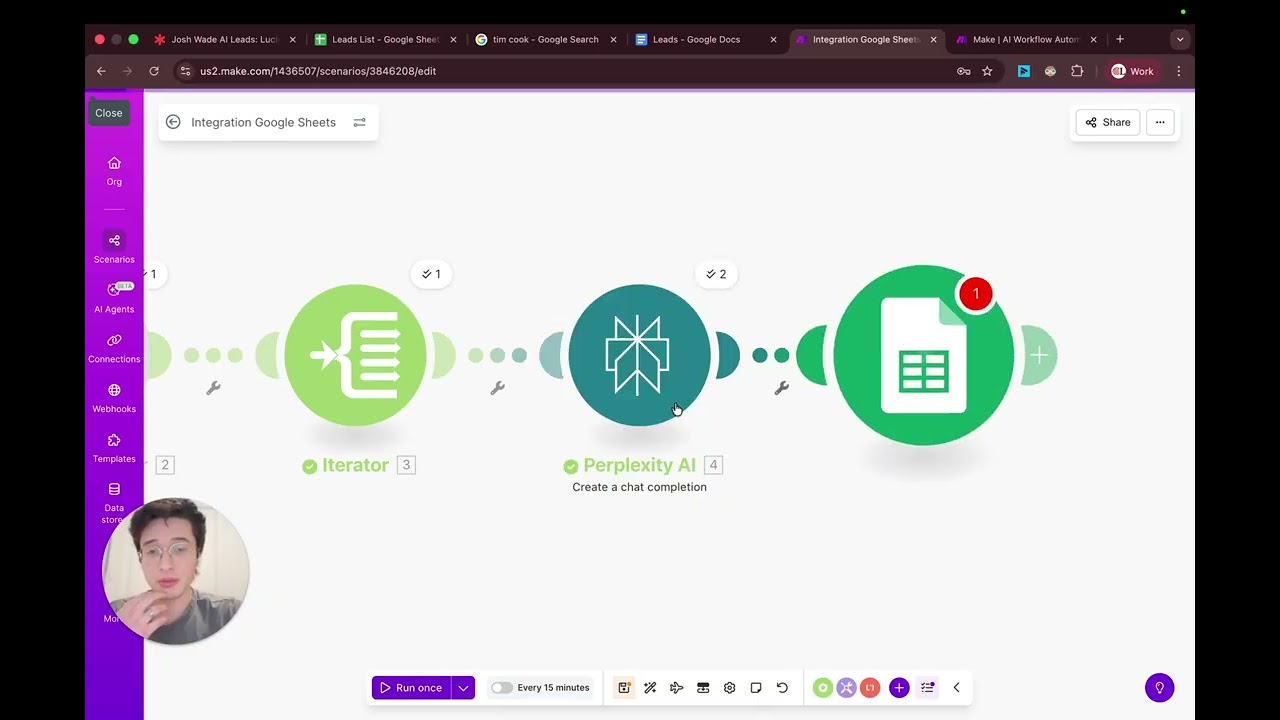1280x720 pixels.
Task: Click the browser address bar URL
Action: (318, 71)
